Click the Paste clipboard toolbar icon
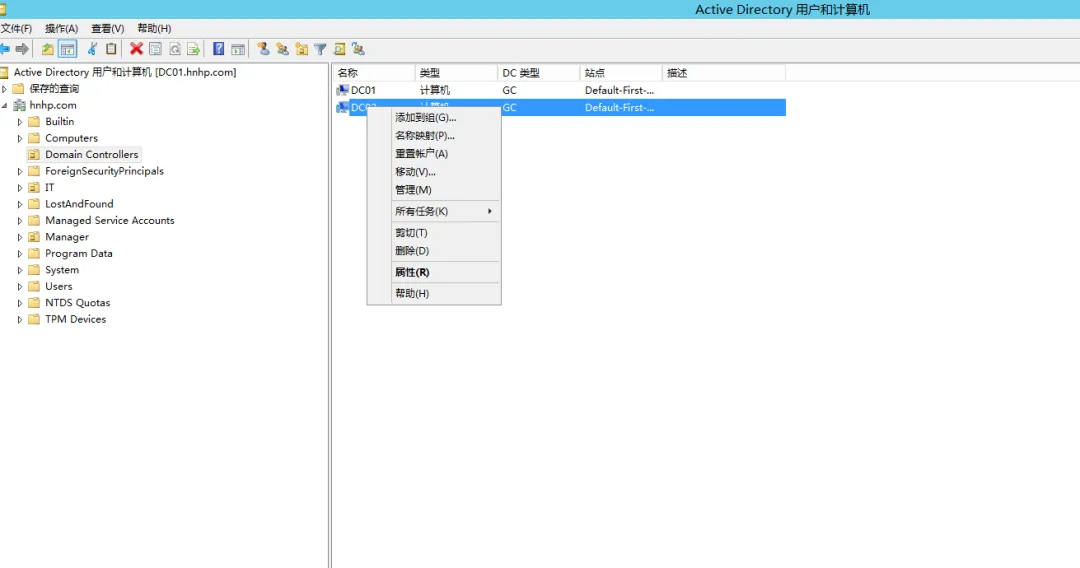 coord(111,49)
